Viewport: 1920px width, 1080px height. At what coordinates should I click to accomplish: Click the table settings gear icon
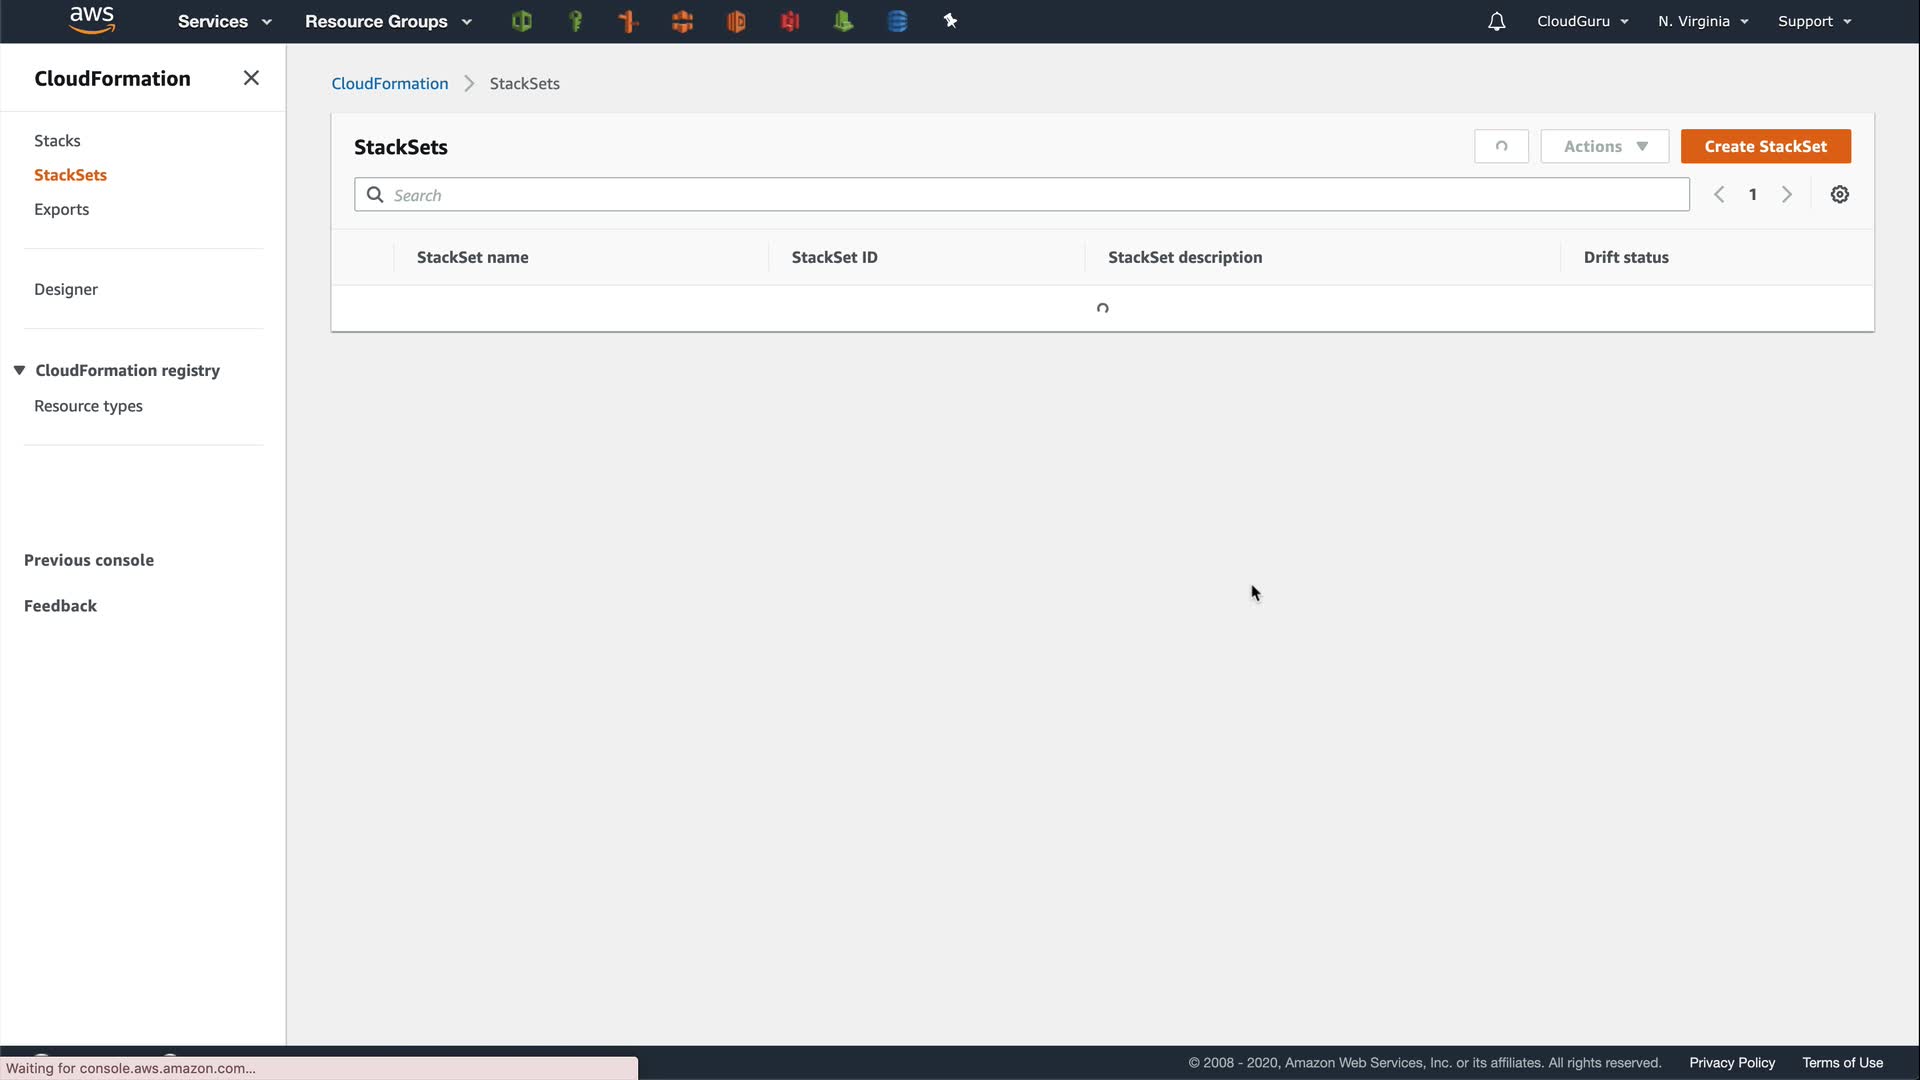coord(1839,195)
